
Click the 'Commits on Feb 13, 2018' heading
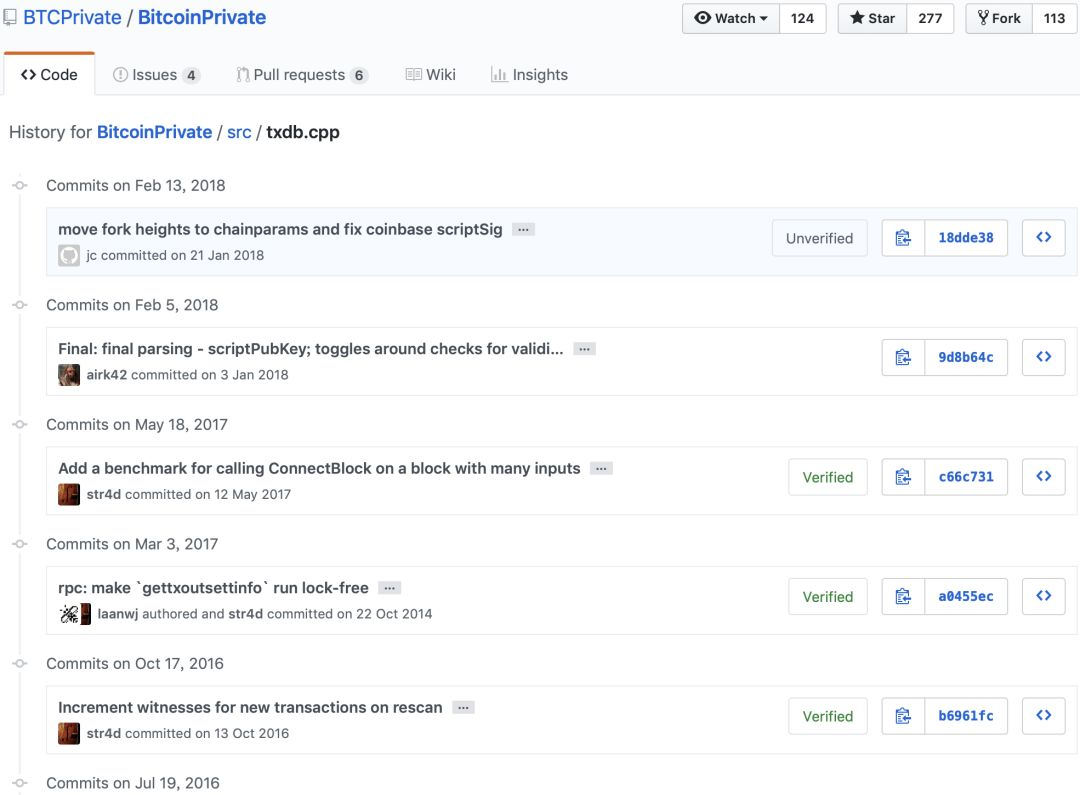click(x=136, y=185)
